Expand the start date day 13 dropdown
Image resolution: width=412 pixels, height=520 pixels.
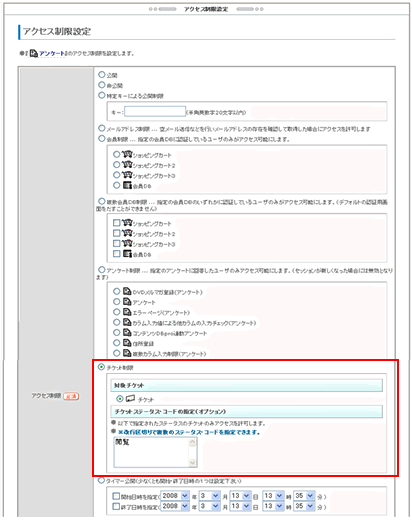tap(240, 496)
